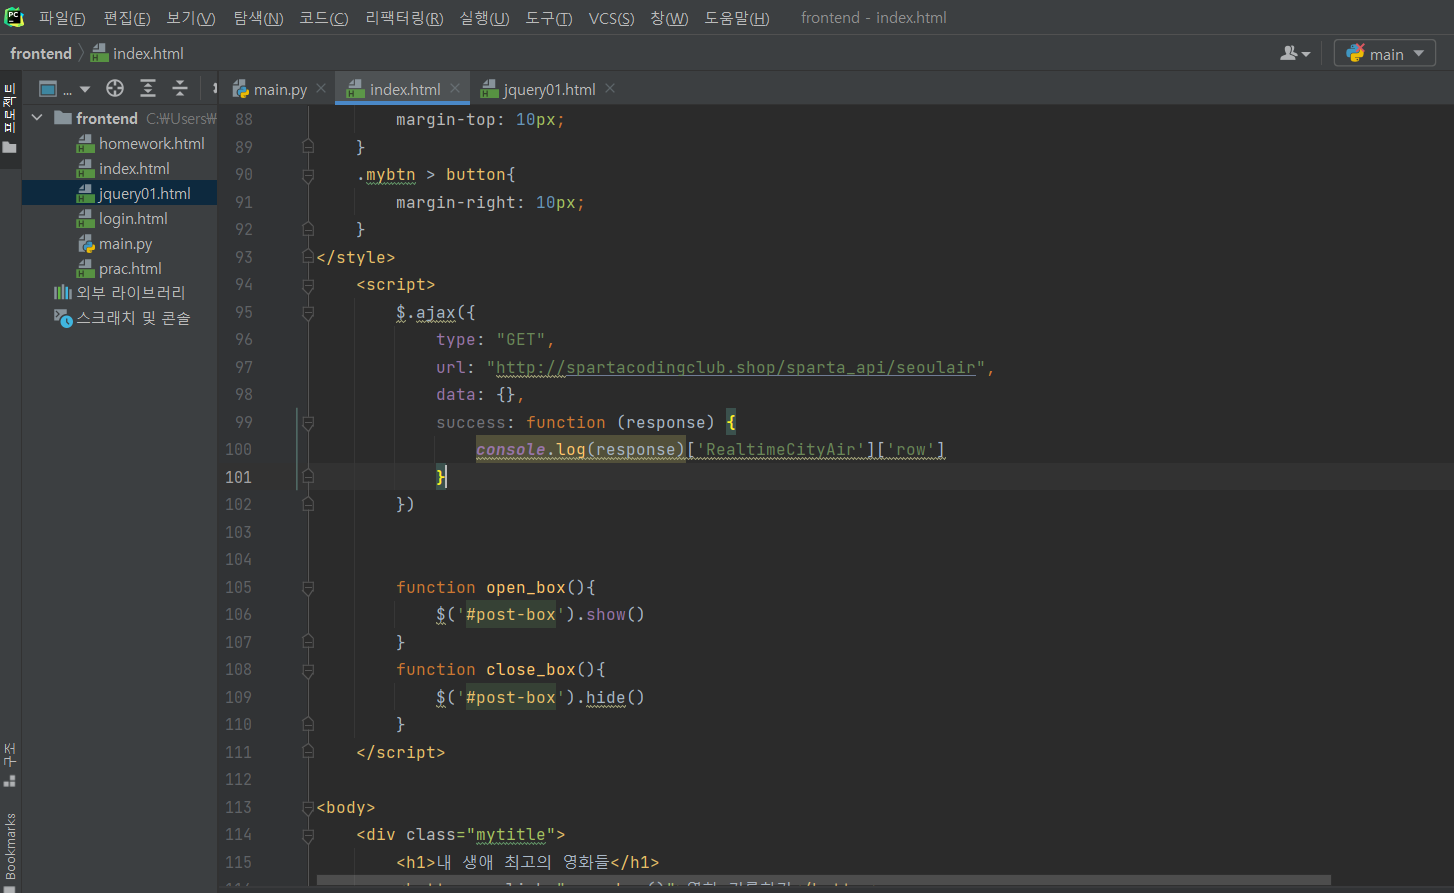This screenshot has width=1454, height=893.
Task: Click the login.html file icon
Action: 86,218
